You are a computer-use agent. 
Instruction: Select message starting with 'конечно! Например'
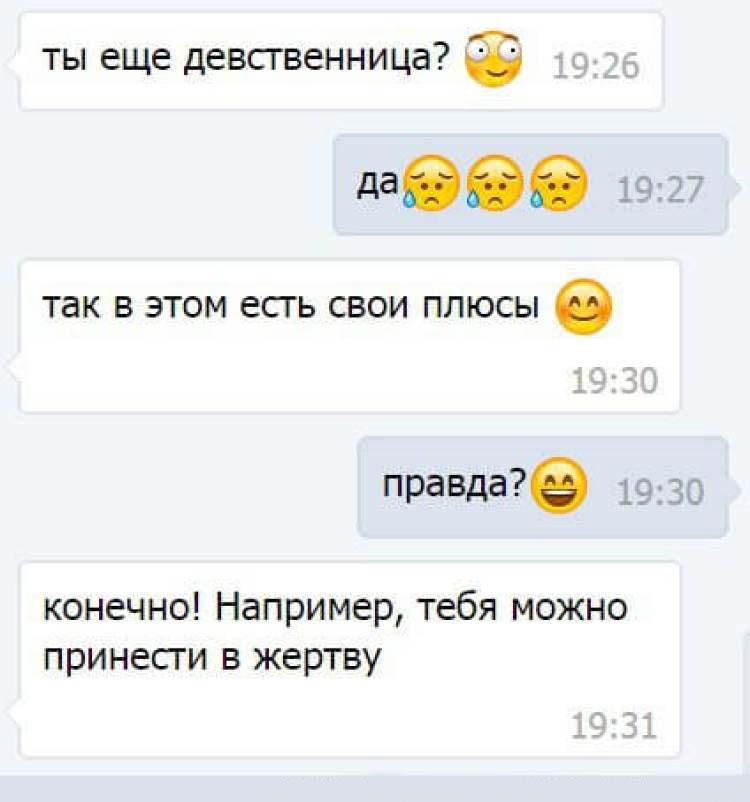(350, 659)
